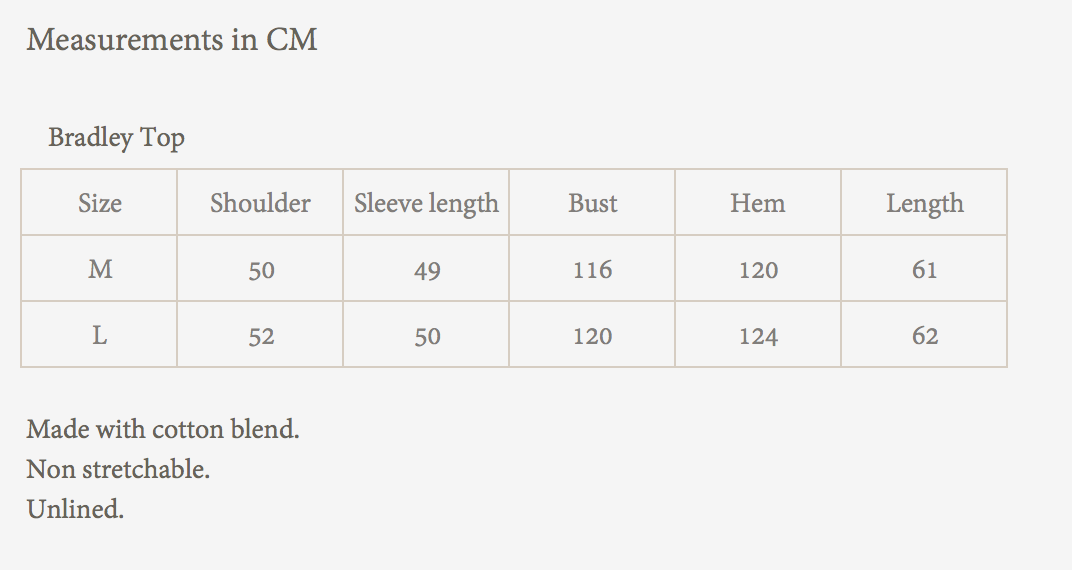Click the Sleeve length column header

pos(426,203)
